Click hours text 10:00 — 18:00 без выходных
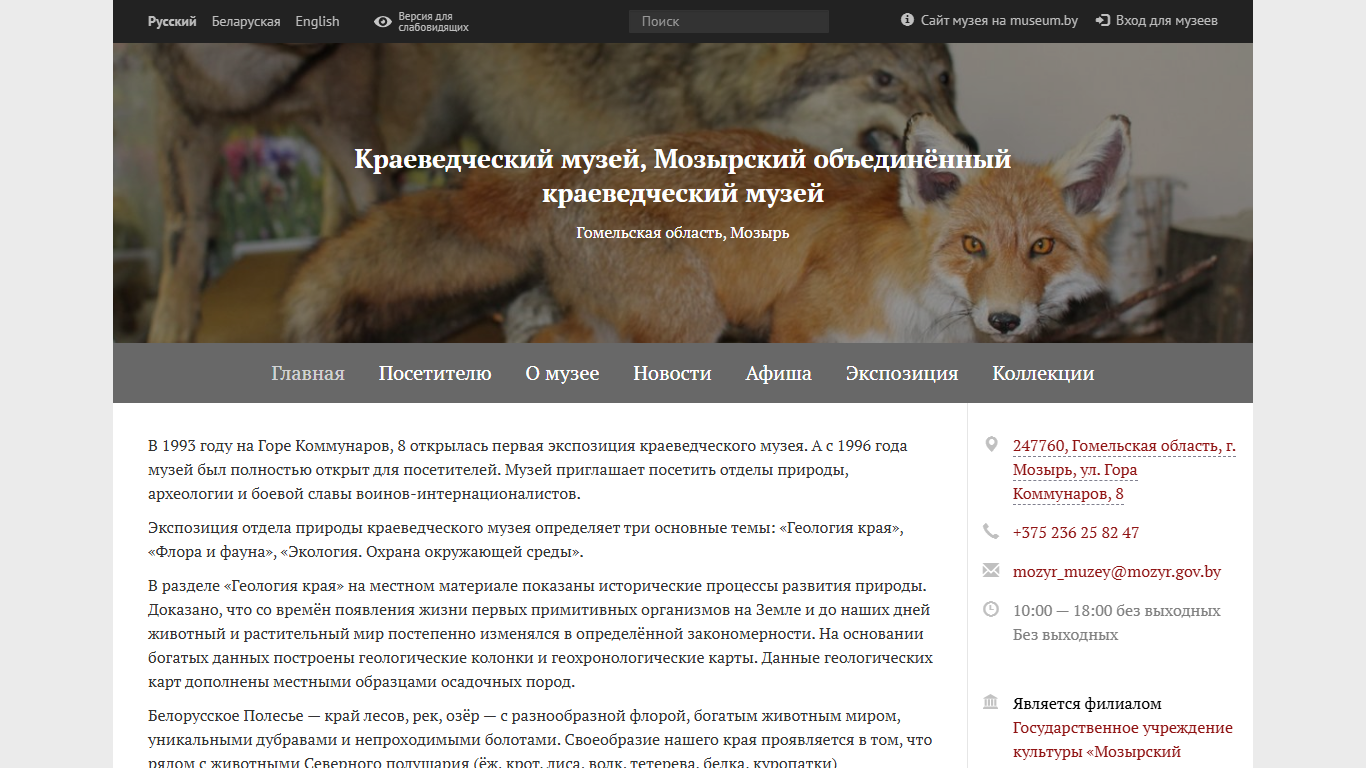Screen dimensions: 1366x768 tap(1117, 611)
